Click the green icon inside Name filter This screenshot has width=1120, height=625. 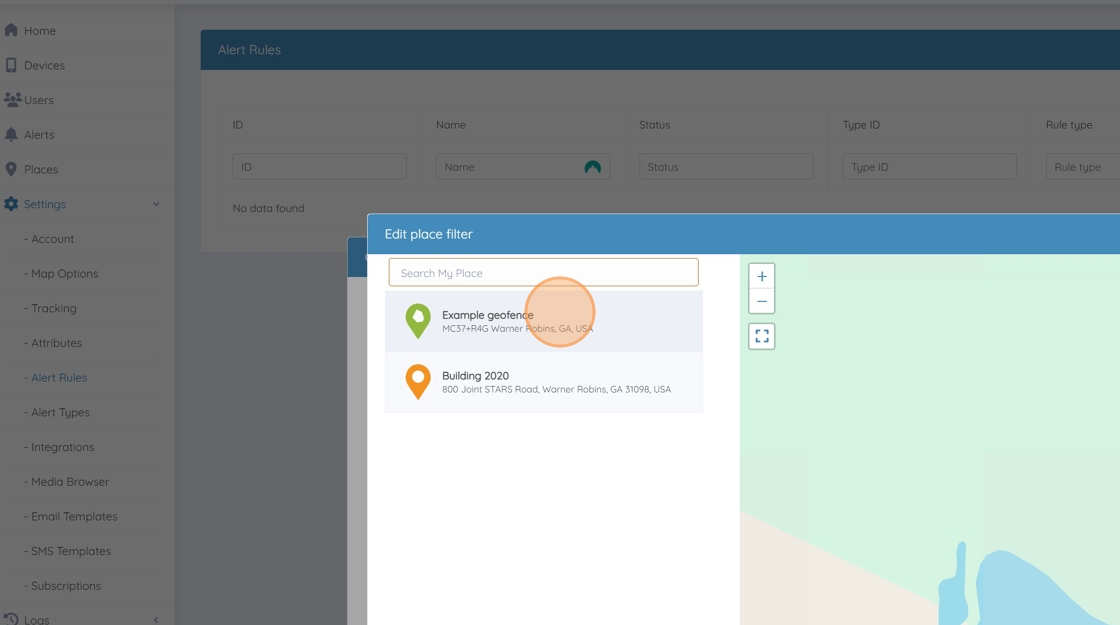pos(592,167)
